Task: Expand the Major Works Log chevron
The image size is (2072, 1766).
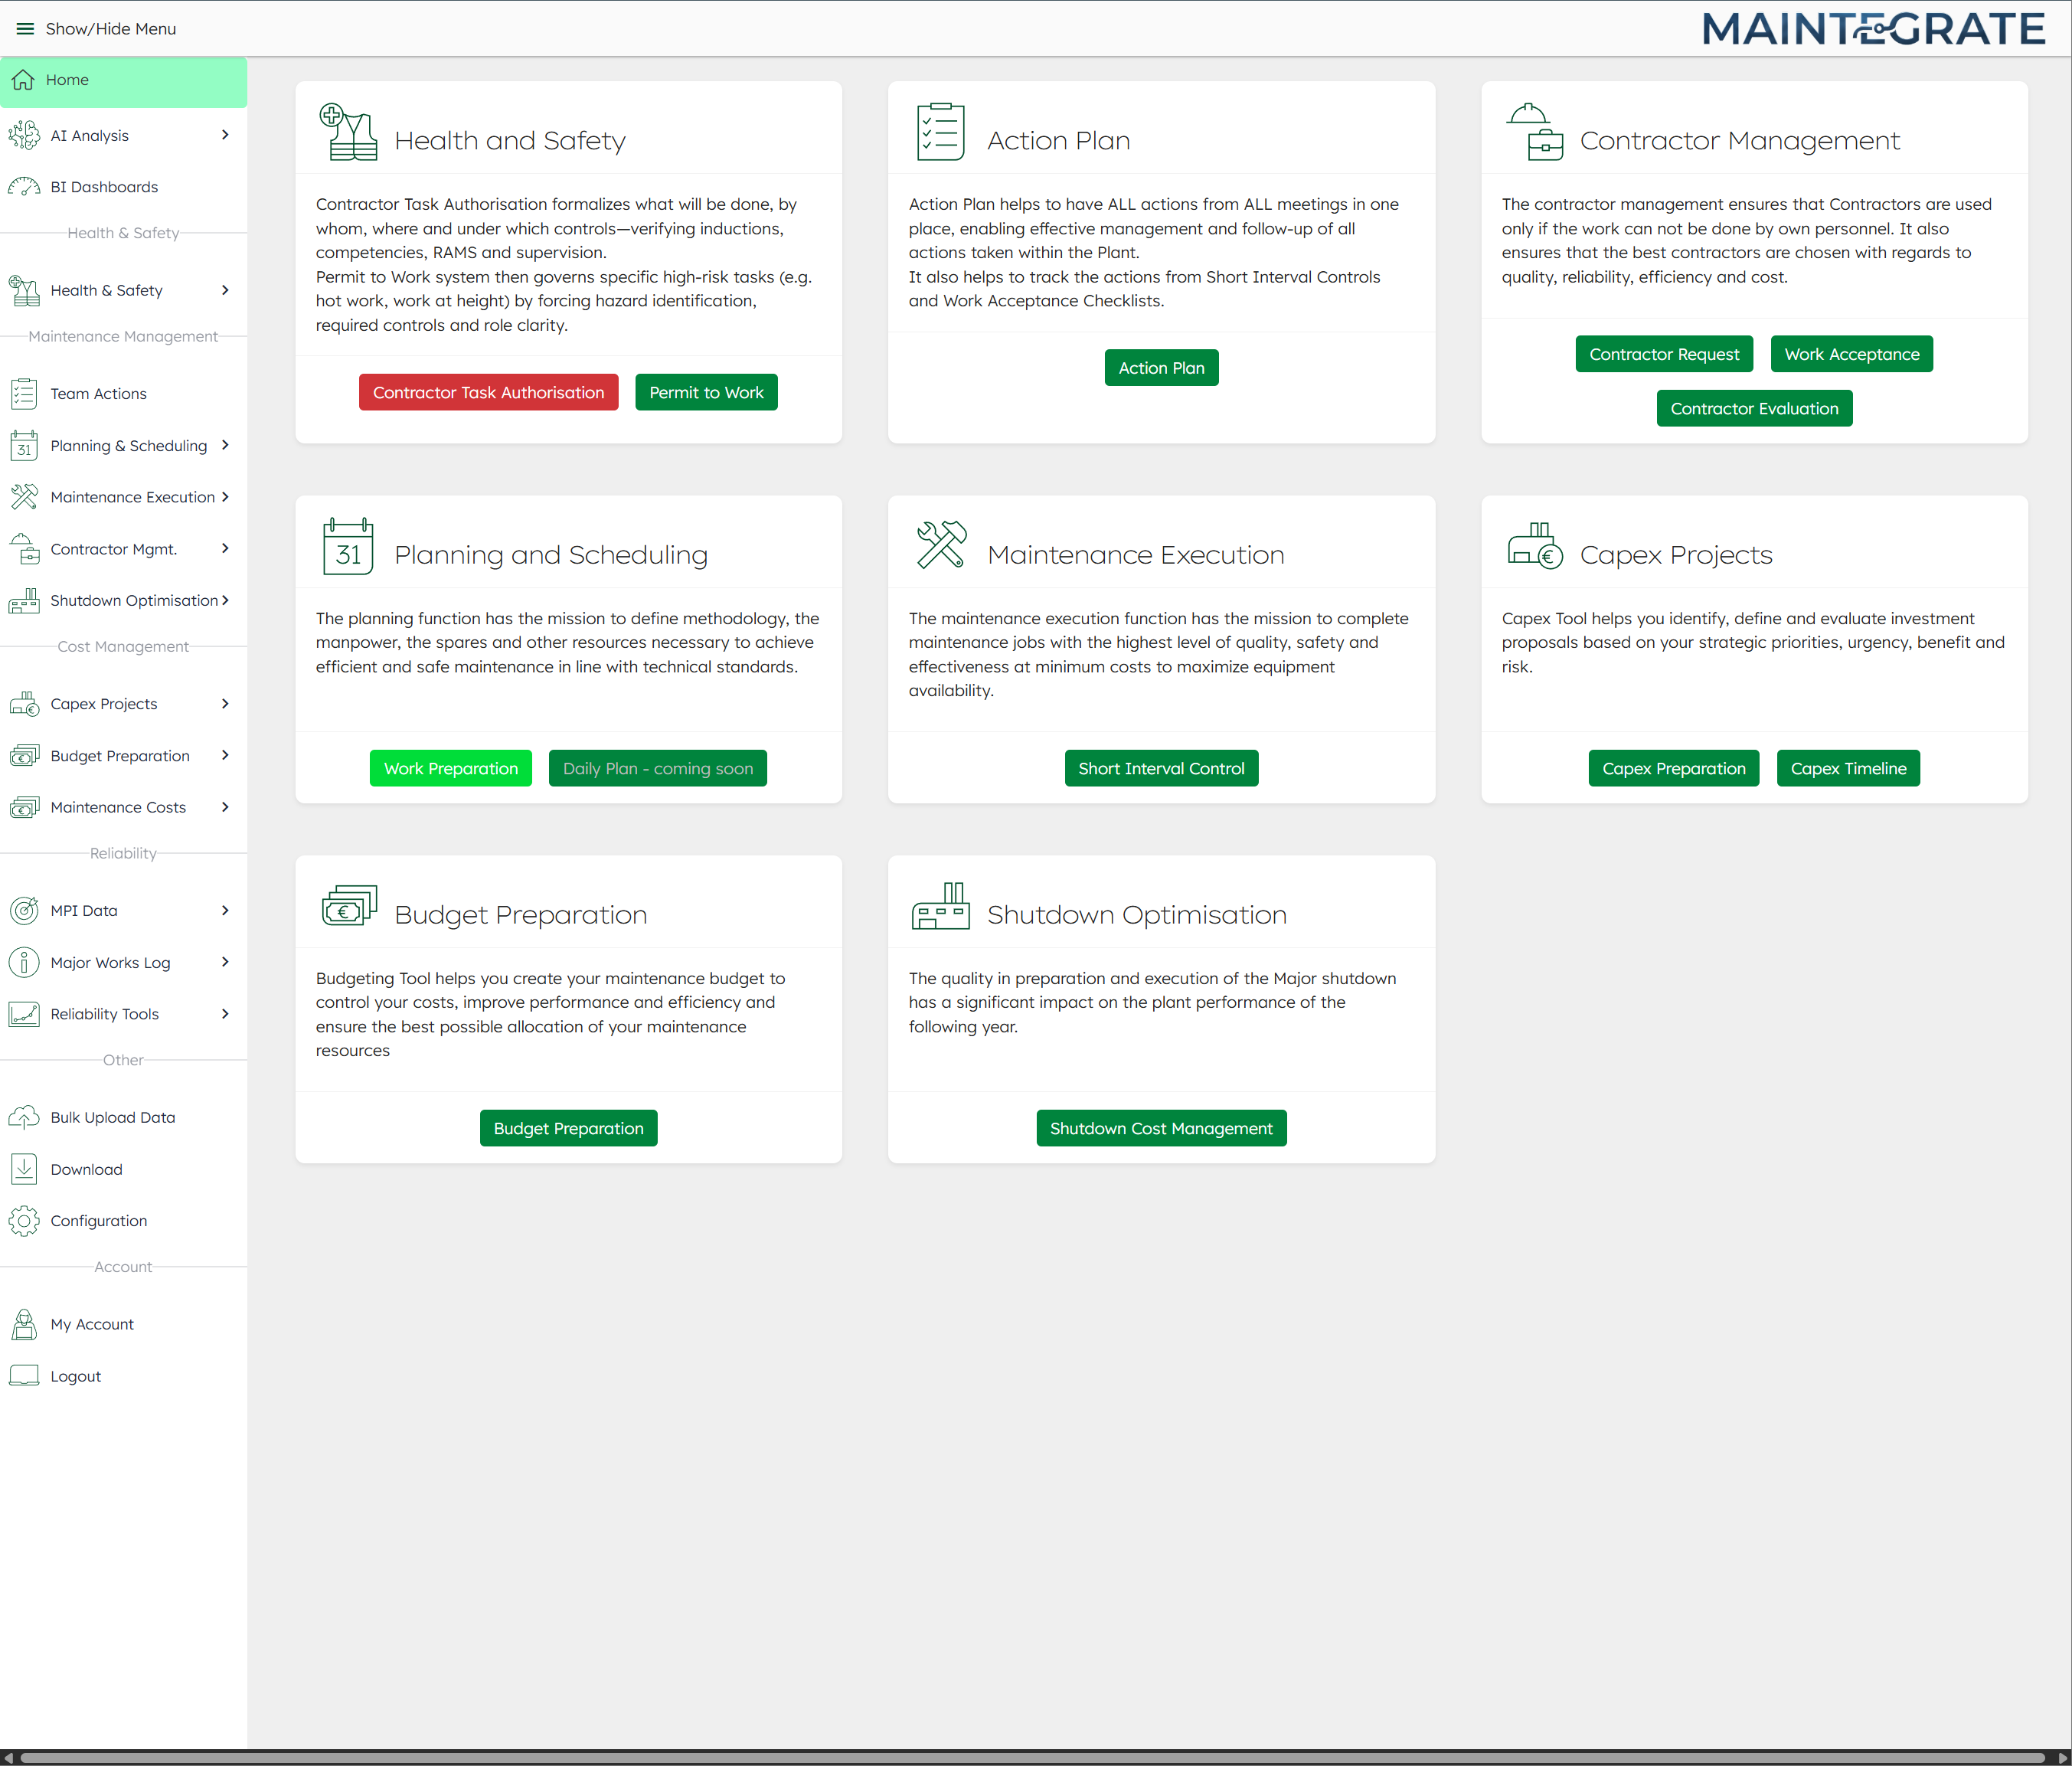Action: pyautogui.click(x=224, y=962)
